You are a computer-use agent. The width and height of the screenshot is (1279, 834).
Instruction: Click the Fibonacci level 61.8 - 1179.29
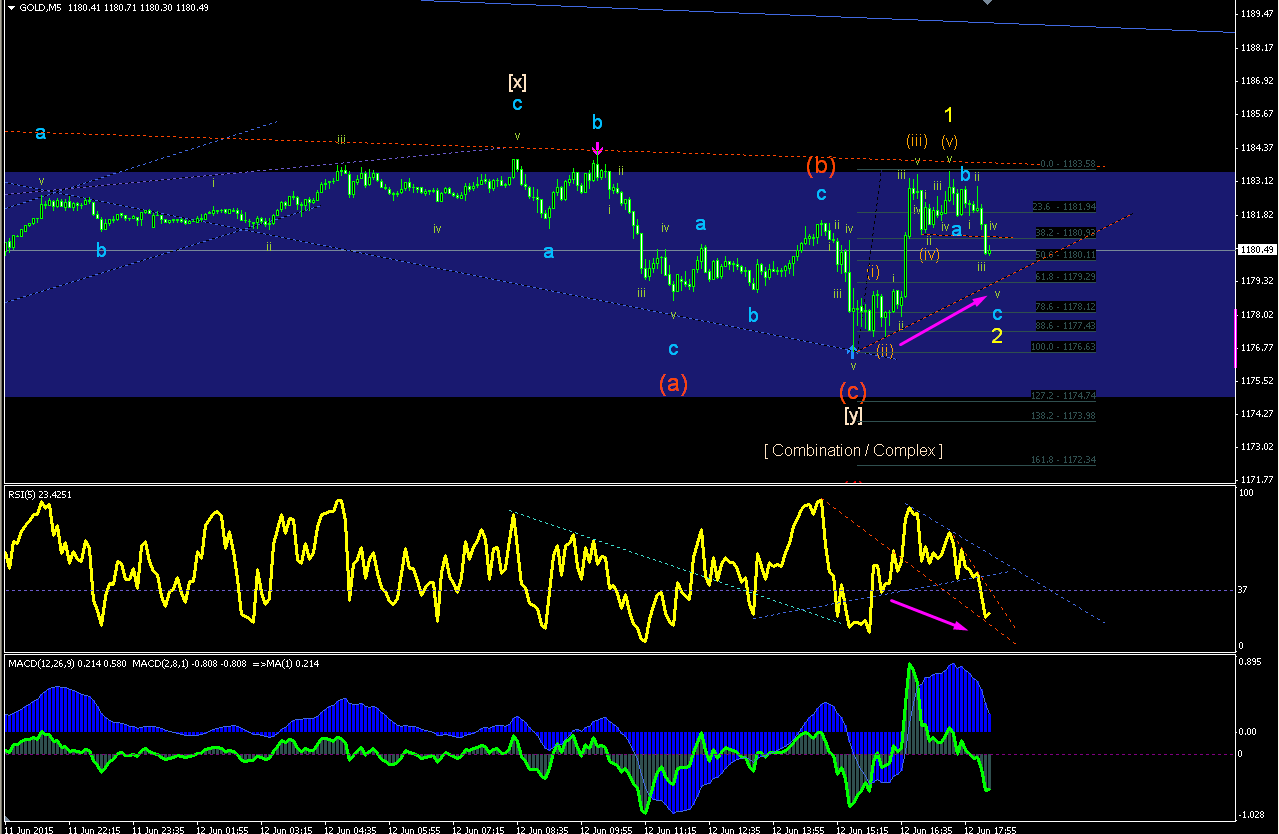pos(1064,276)
